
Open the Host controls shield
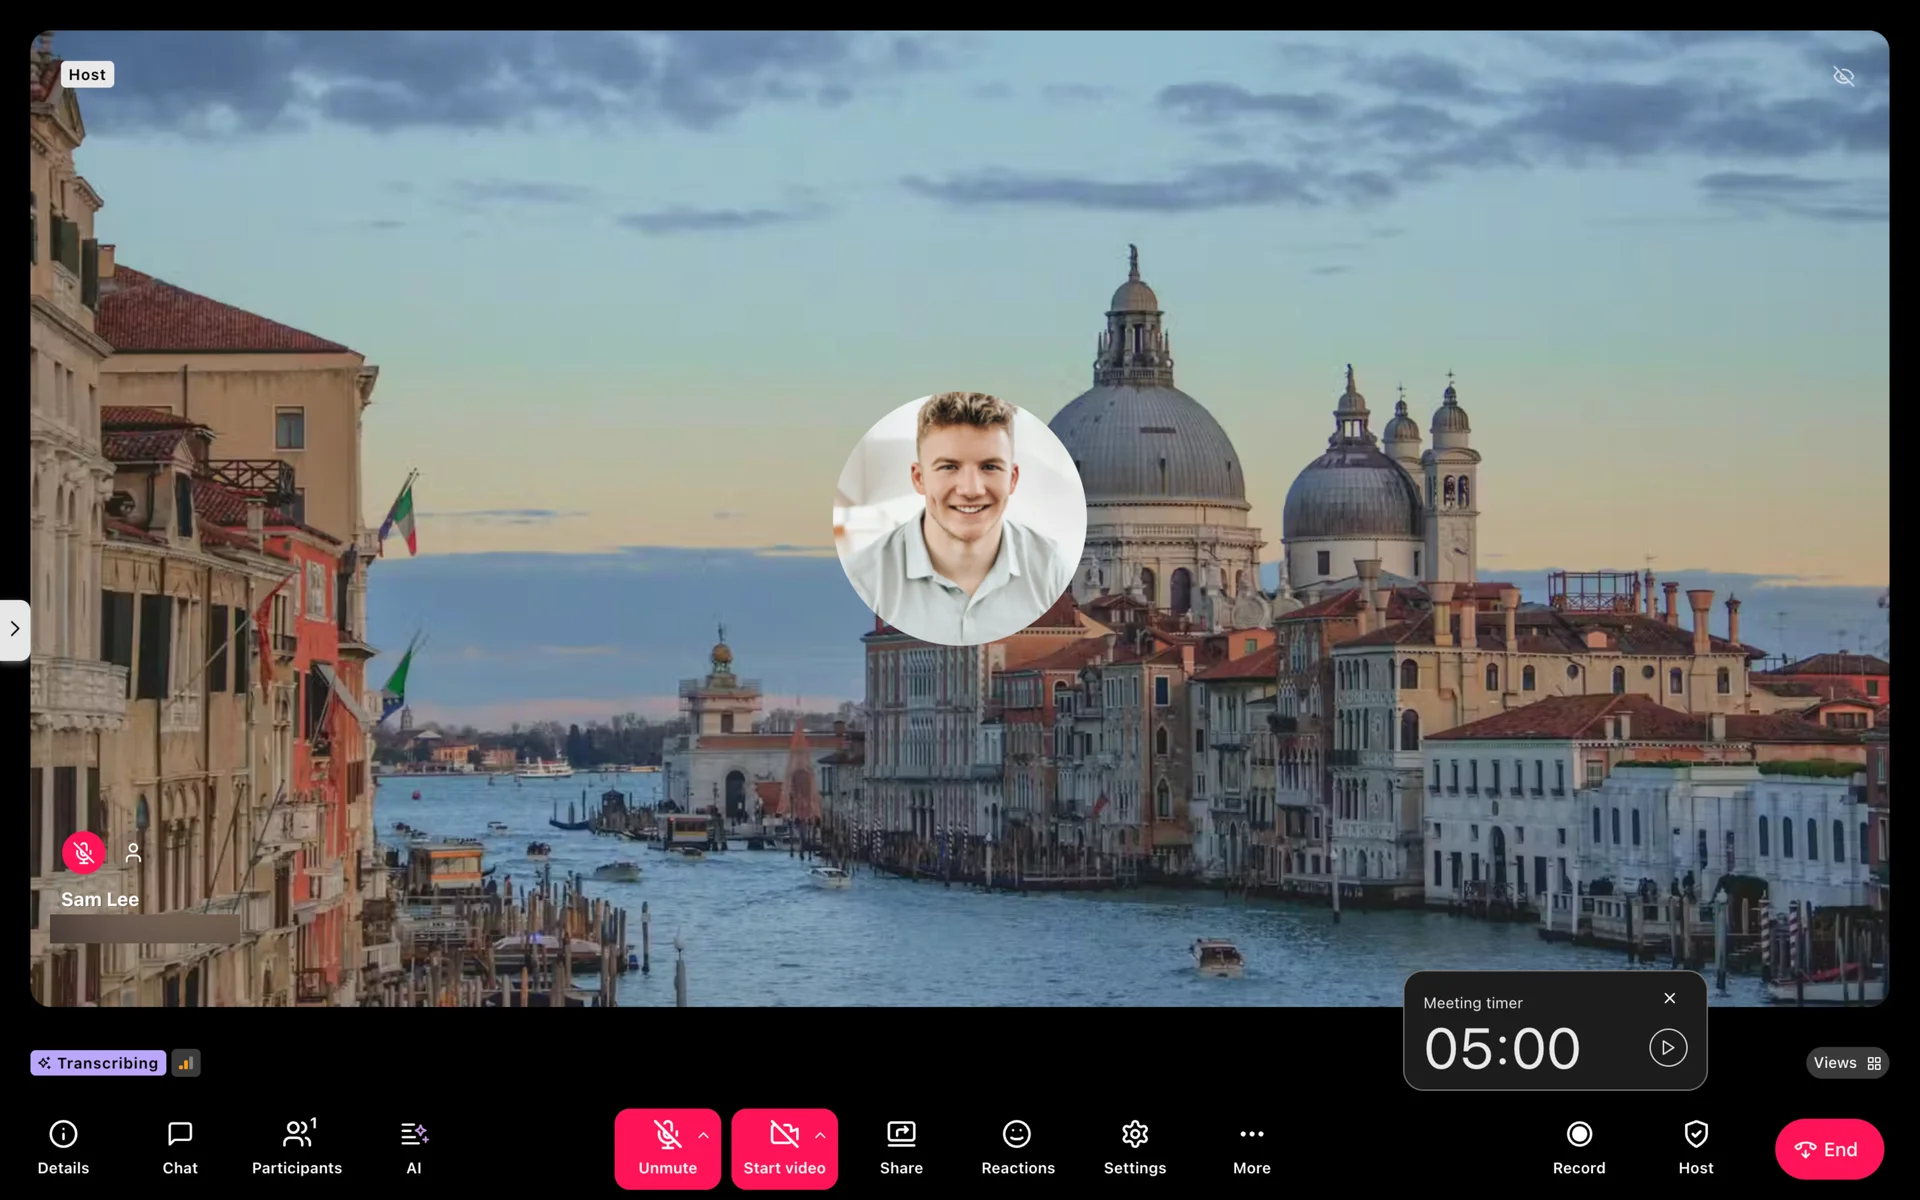pos(1695,1147)
